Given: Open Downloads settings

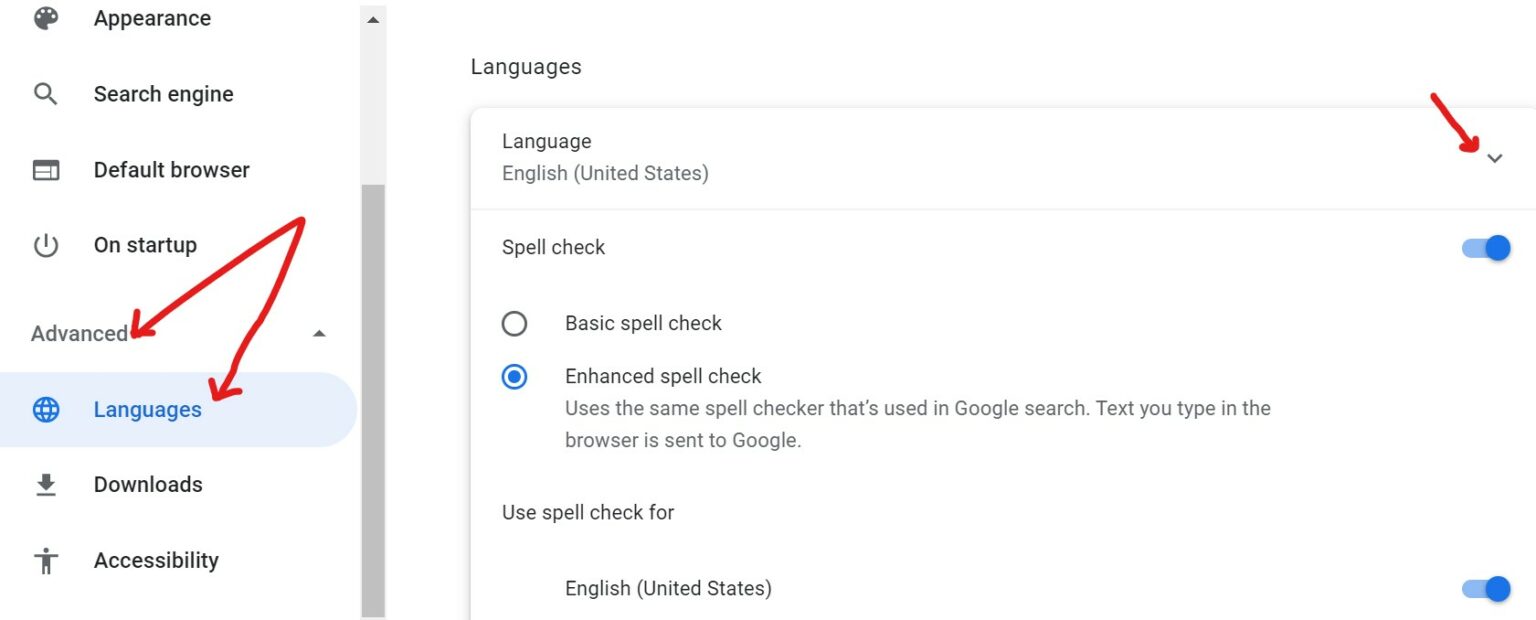Looking at the screenshot, I should 147,484.
